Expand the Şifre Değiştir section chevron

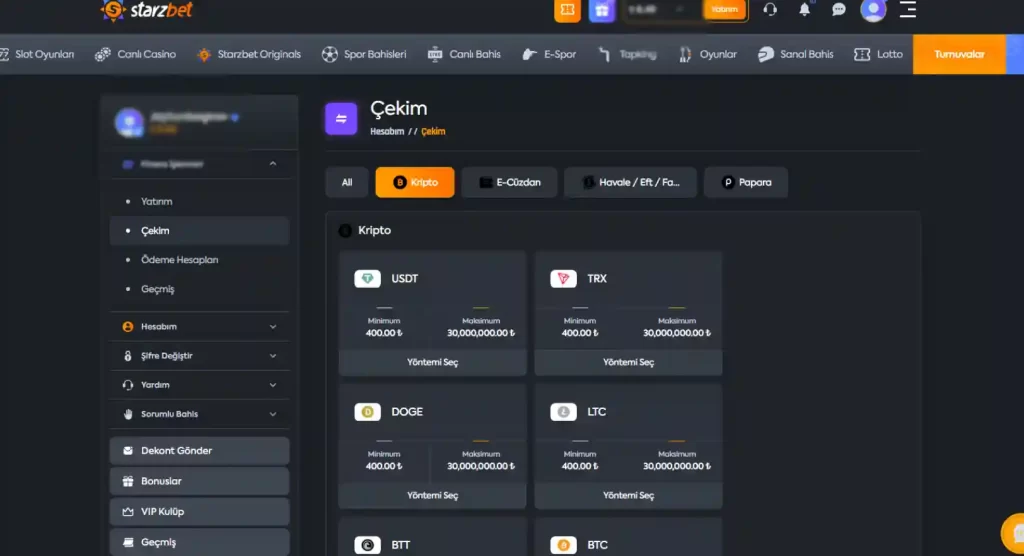(273, 356)
